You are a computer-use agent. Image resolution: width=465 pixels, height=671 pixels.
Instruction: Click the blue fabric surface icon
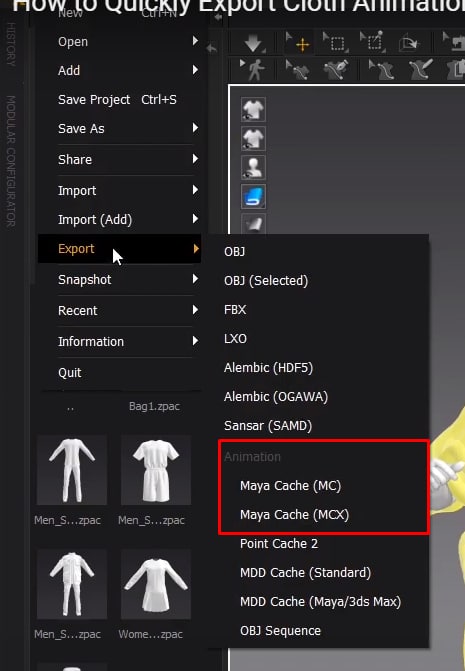[x=253, y=197]
